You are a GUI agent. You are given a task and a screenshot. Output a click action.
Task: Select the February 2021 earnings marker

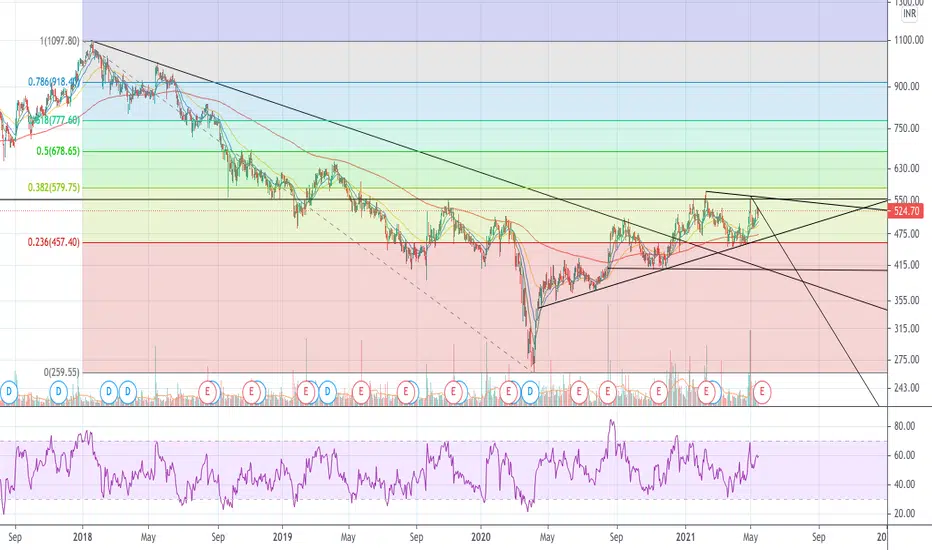(707, 392)
